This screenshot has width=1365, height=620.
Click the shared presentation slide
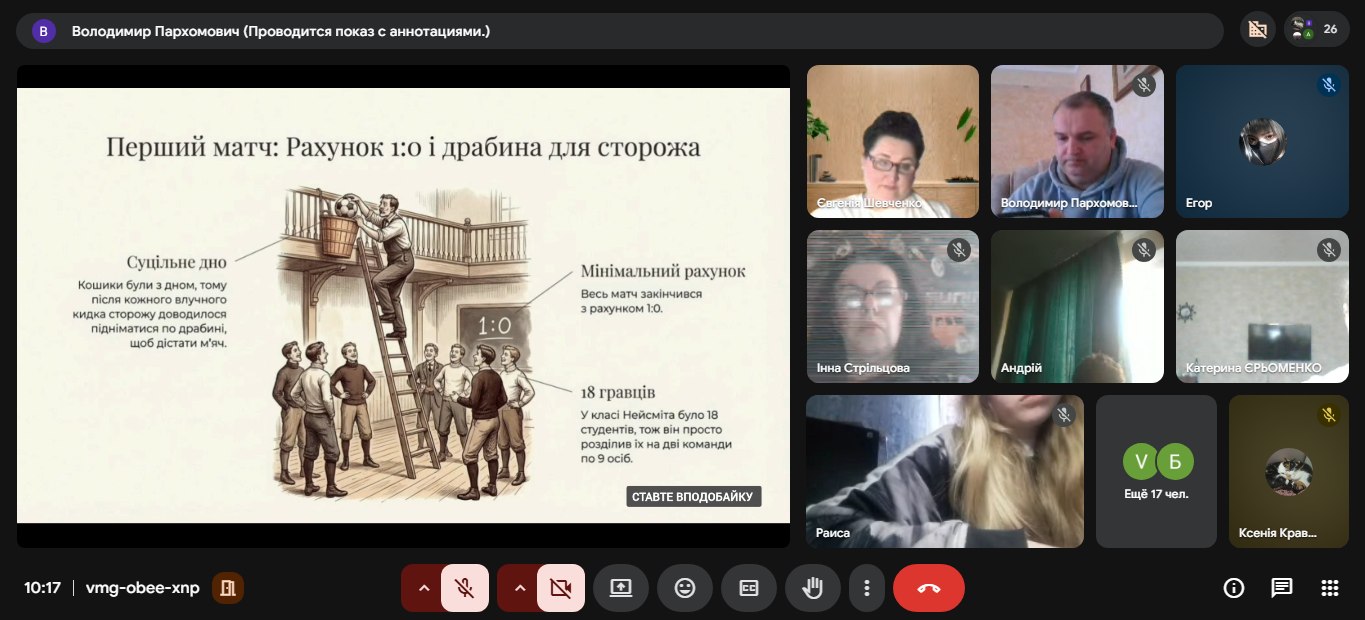point(403,305)
